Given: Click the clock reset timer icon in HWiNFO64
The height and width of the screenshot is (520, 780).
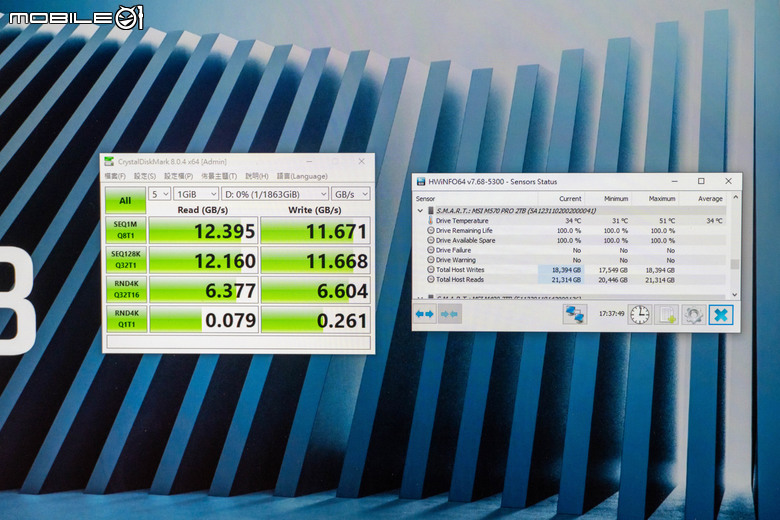Looking at the screenshot, I should [x=640, y=314].
